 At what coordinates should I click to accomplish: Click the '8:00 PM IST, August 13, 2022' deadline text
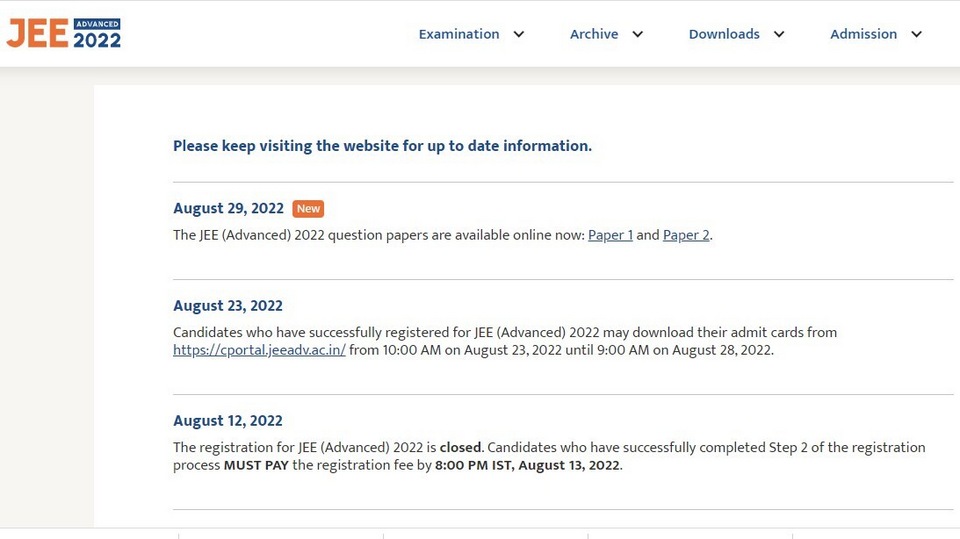(x=527, y=466)
